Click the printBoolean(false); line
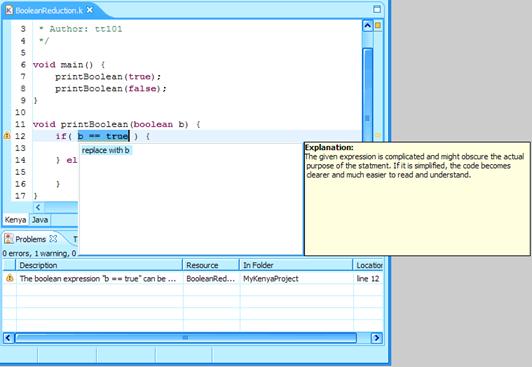532x367 pixels. tap(111, 89)
